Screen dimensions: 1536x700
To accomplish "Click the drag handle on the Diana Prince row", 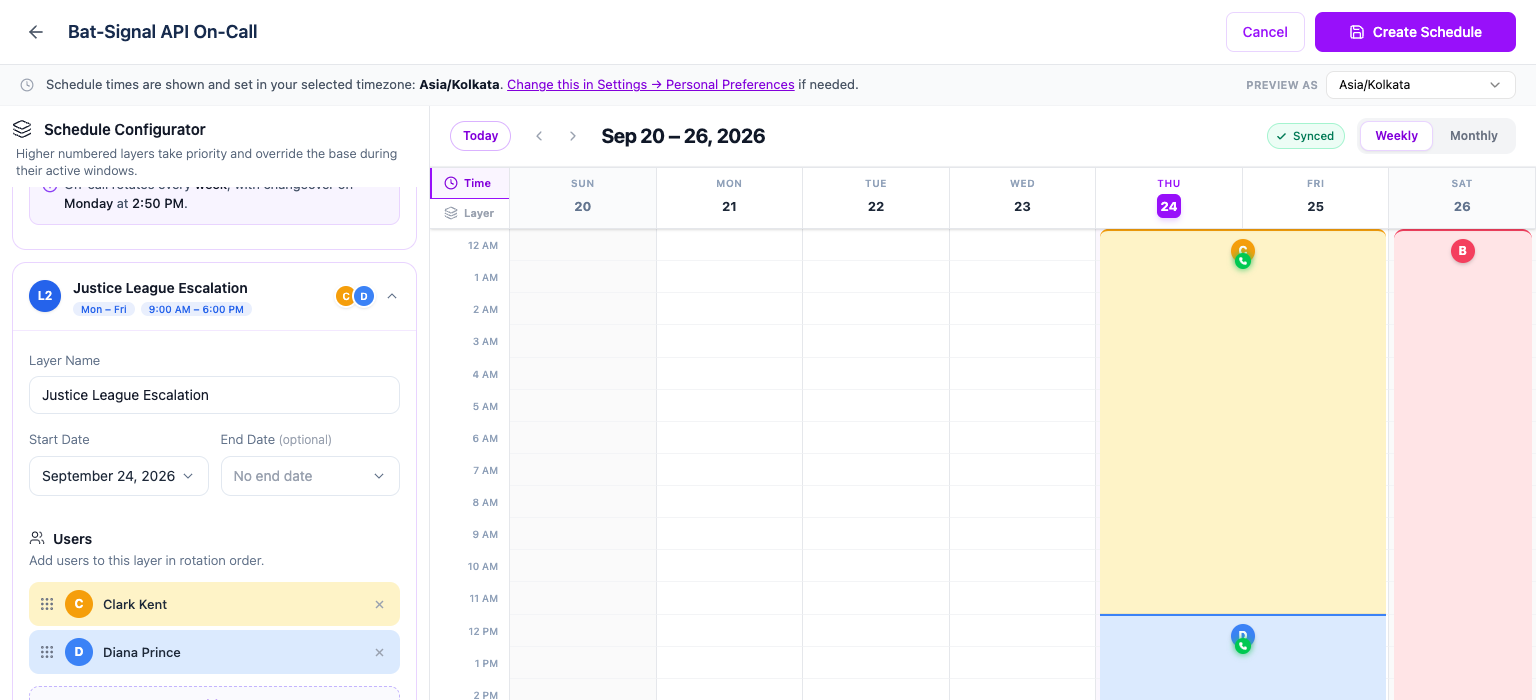I will point(47,652).
